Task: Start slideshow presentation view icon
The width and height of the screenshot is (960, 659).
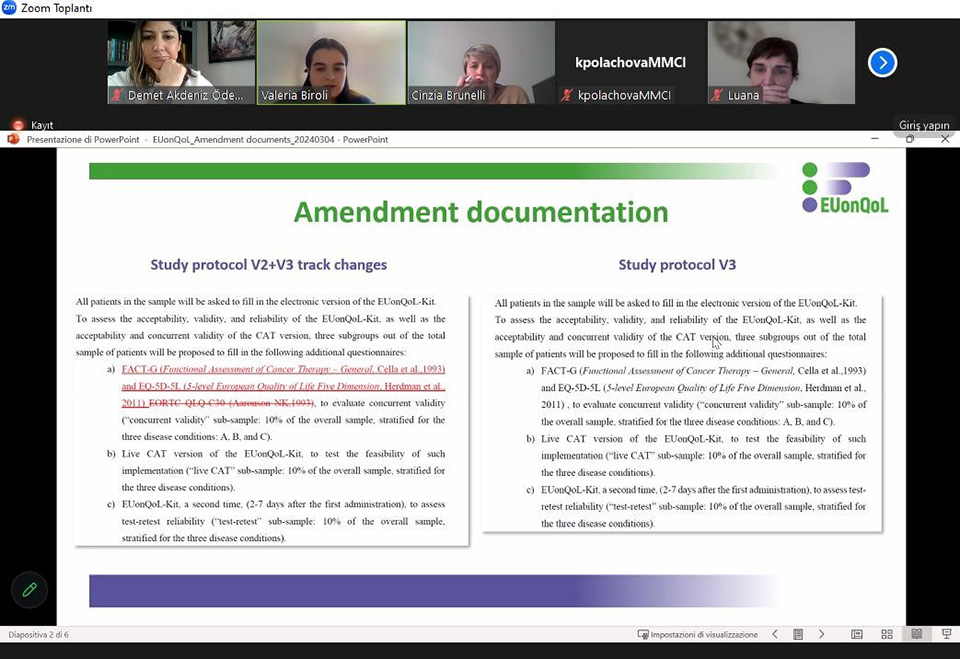Action: pos(945,634)
